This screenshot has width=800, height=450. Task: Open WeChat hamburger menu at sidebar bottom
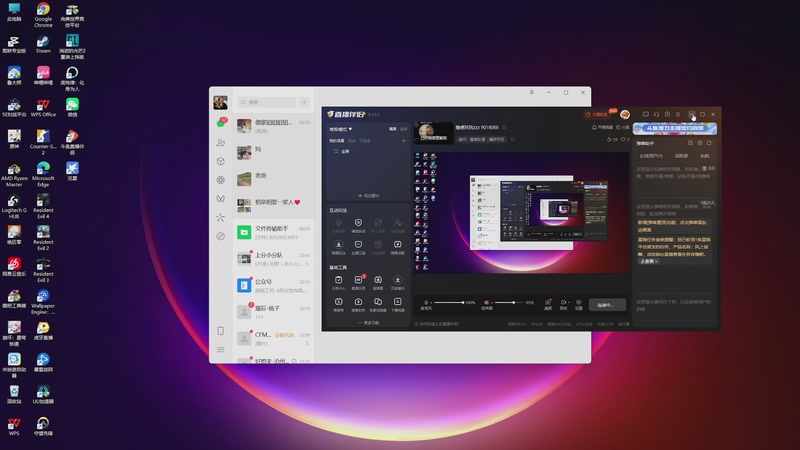point(220,349)
